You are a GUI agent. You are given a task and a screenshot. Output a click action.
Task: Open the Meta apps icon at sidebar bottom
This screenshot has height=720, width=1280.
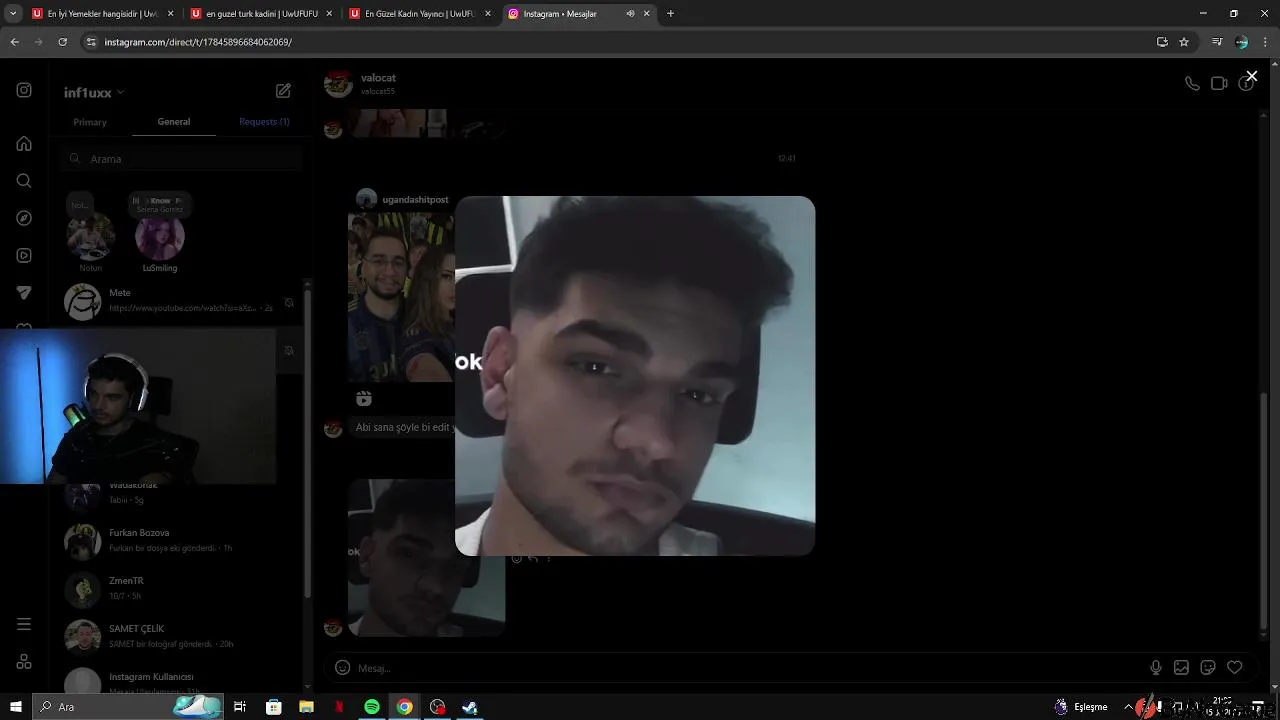pos(24,662)
